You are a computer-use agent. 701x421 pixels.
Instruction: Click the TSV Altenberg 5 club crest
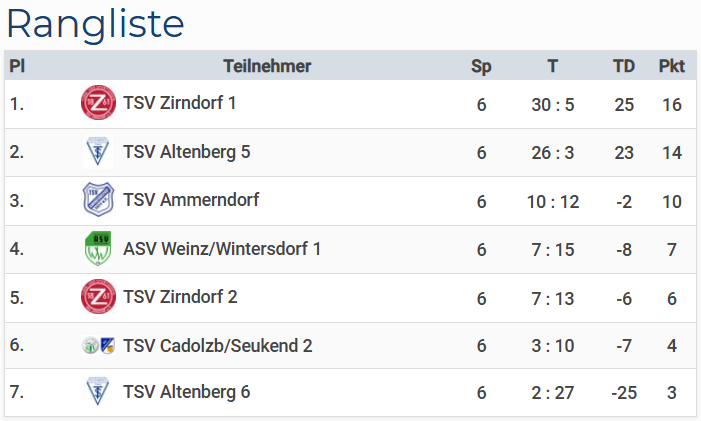(x=98, y=152)
